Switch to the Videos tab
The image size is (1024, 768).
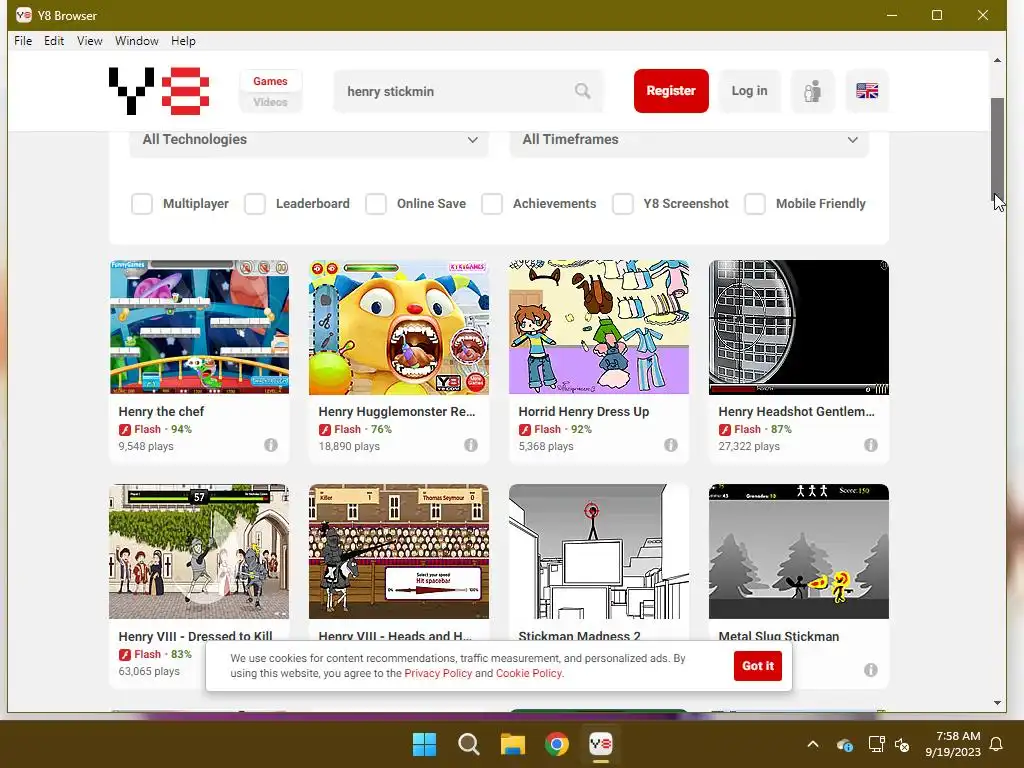point(270,102)
